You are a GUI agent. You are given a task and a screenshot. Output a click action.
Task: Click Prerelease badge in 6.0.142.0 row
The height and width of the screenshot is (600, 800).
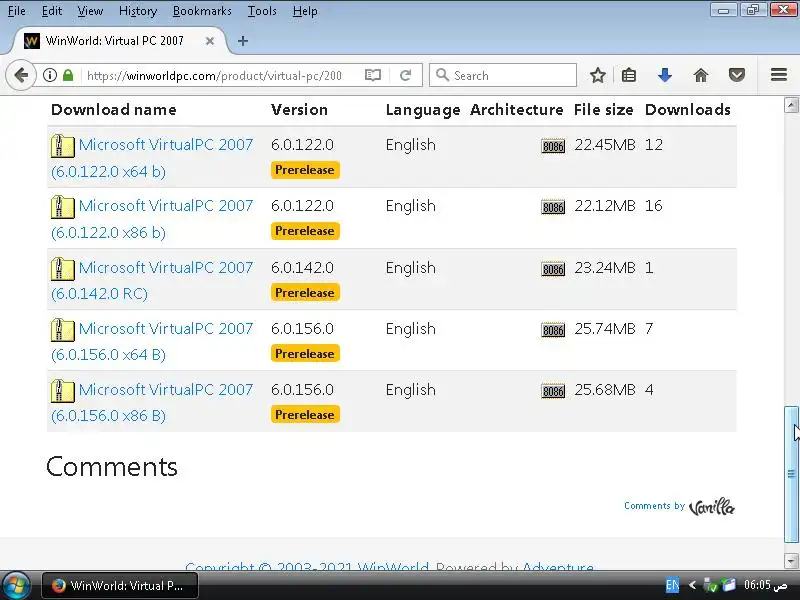(305, 293)
